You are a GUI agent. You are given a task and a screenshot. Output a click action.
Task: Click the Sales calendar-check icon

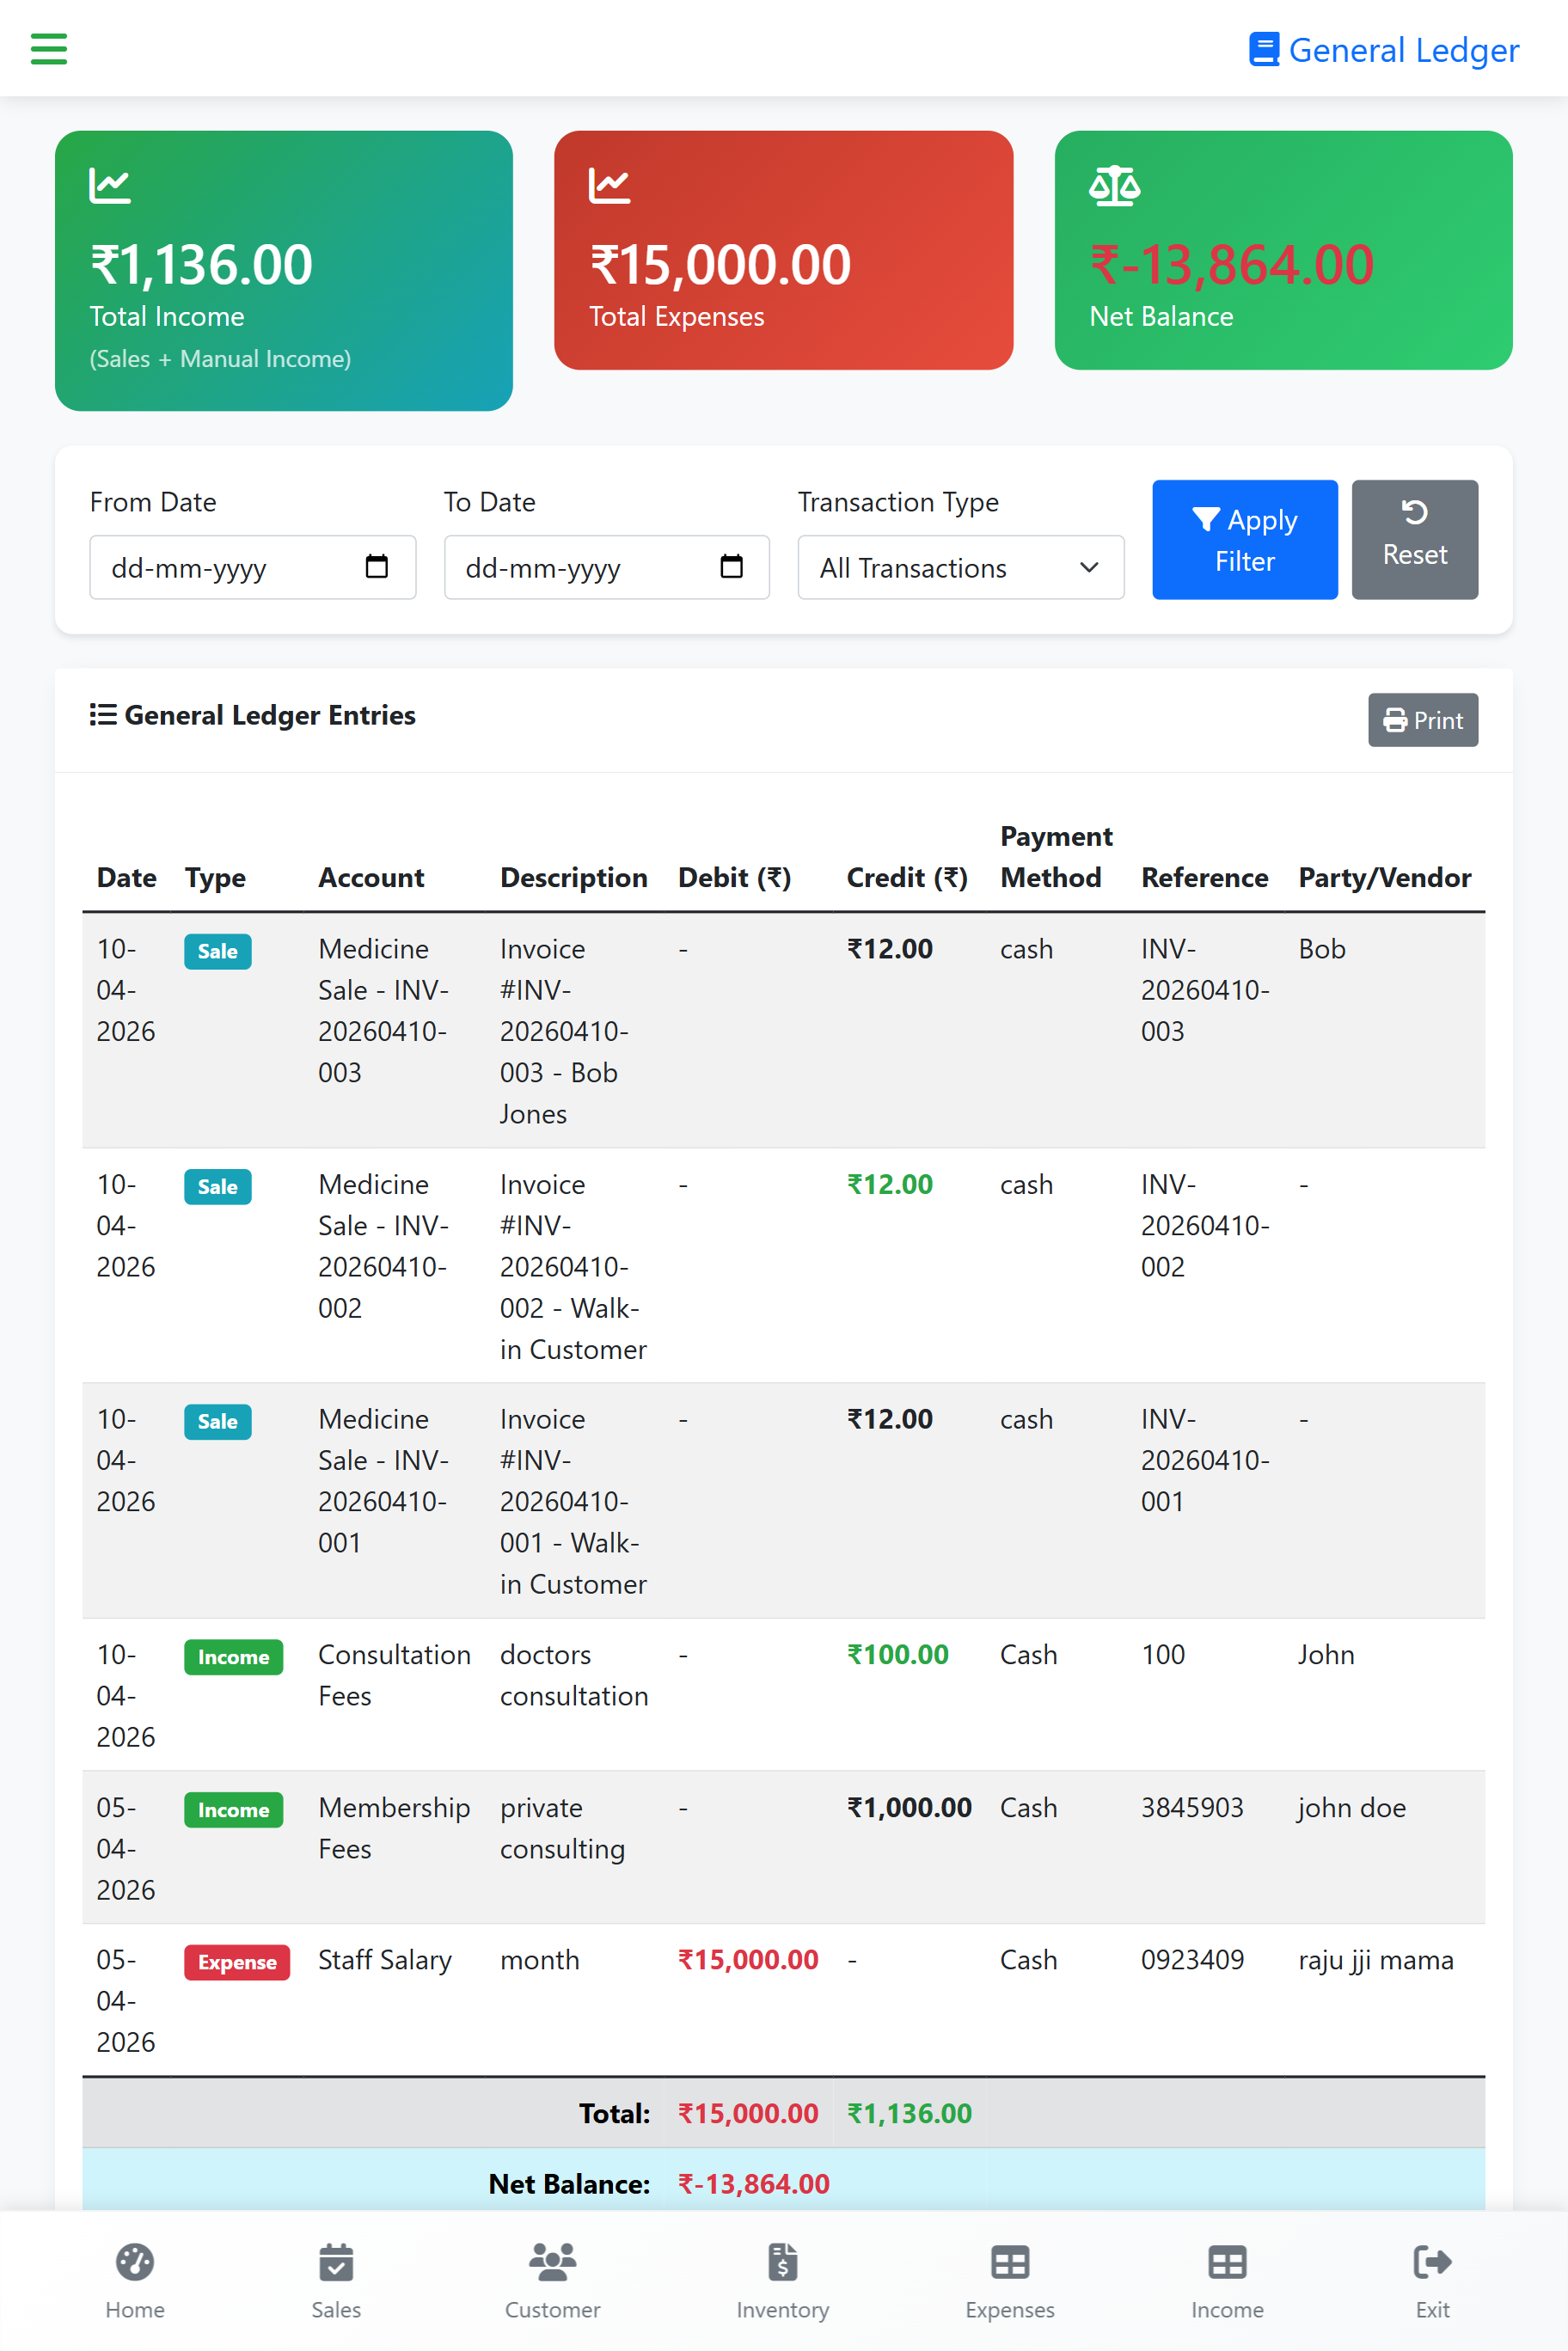tap(336, 2262)
